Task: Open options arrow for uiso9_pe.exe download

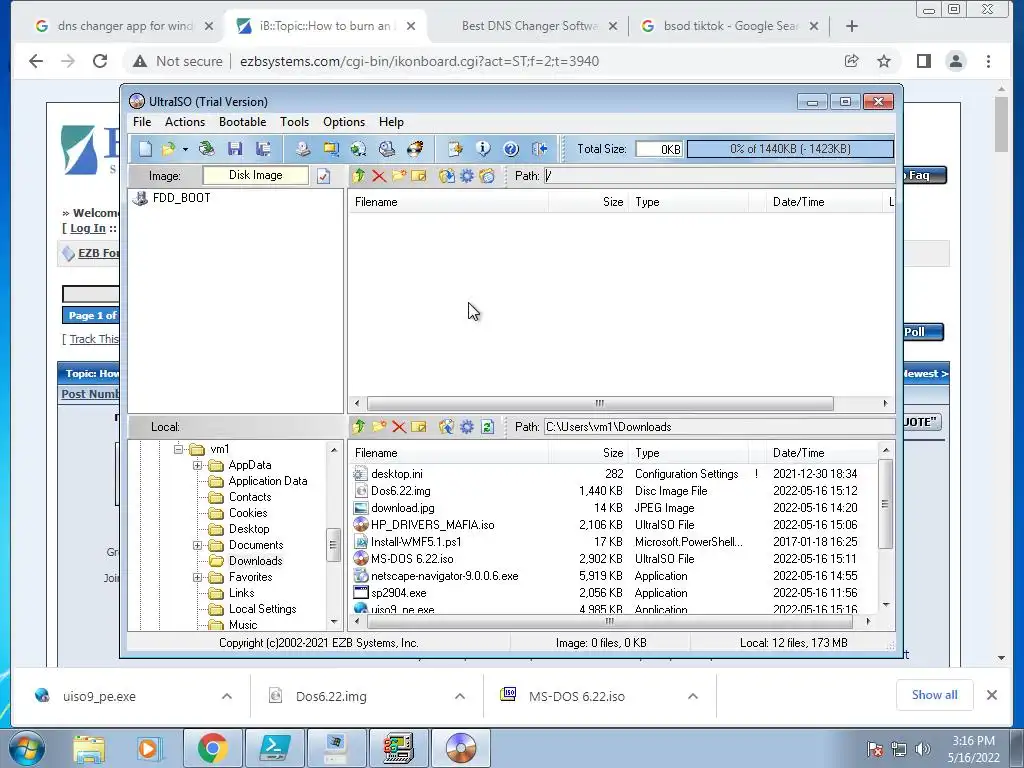Action: [x=227, y=696]
